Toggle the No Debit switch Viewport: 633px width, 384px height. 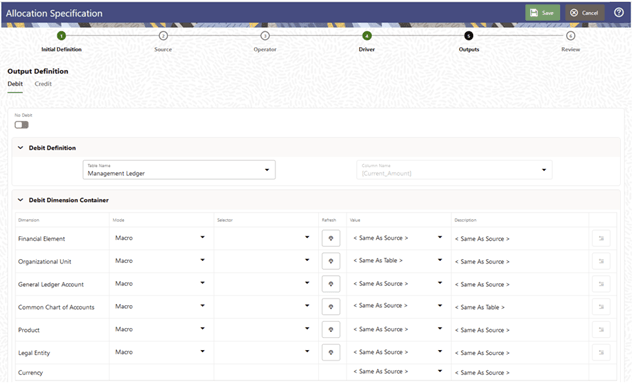pos(21,125)
